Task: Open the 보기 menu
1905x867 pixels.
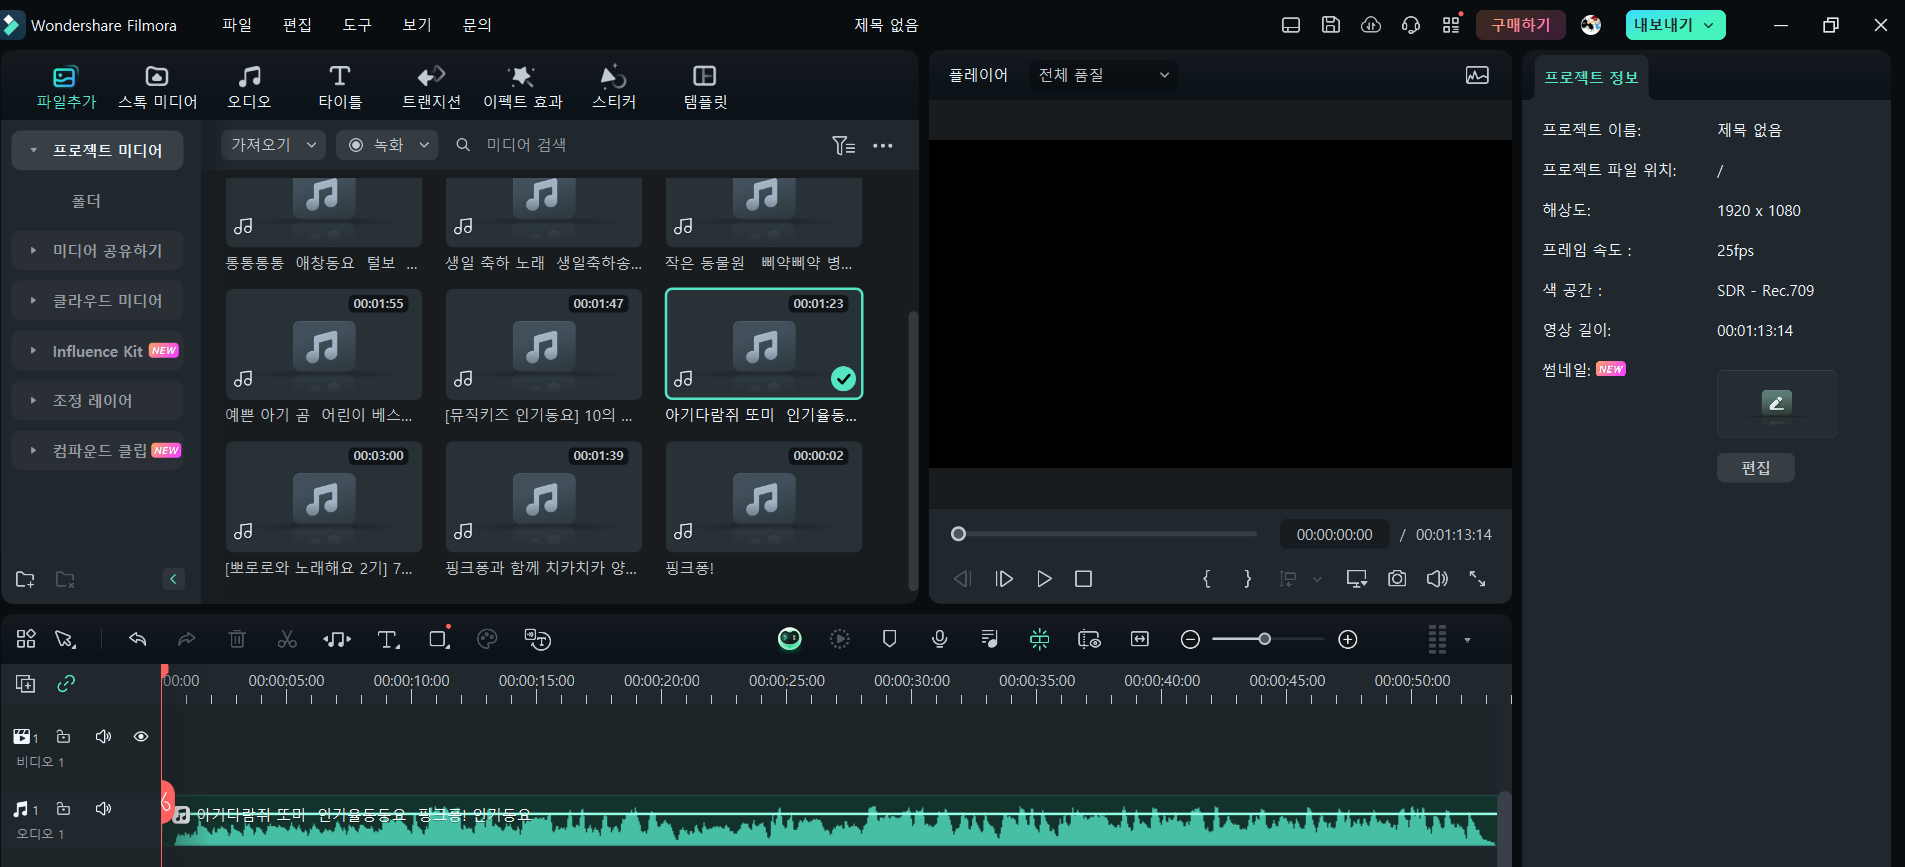Action: (417, 25)
